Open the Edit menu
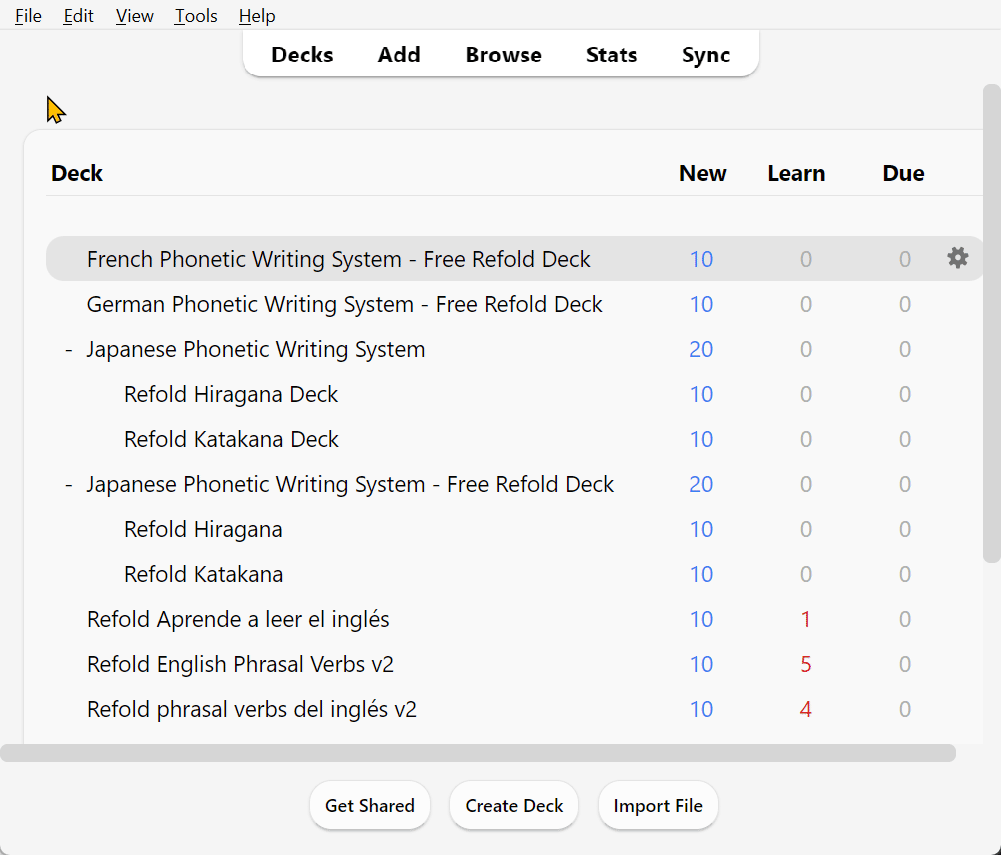This screenshot has height=855, width=1001. pos(78,16)
